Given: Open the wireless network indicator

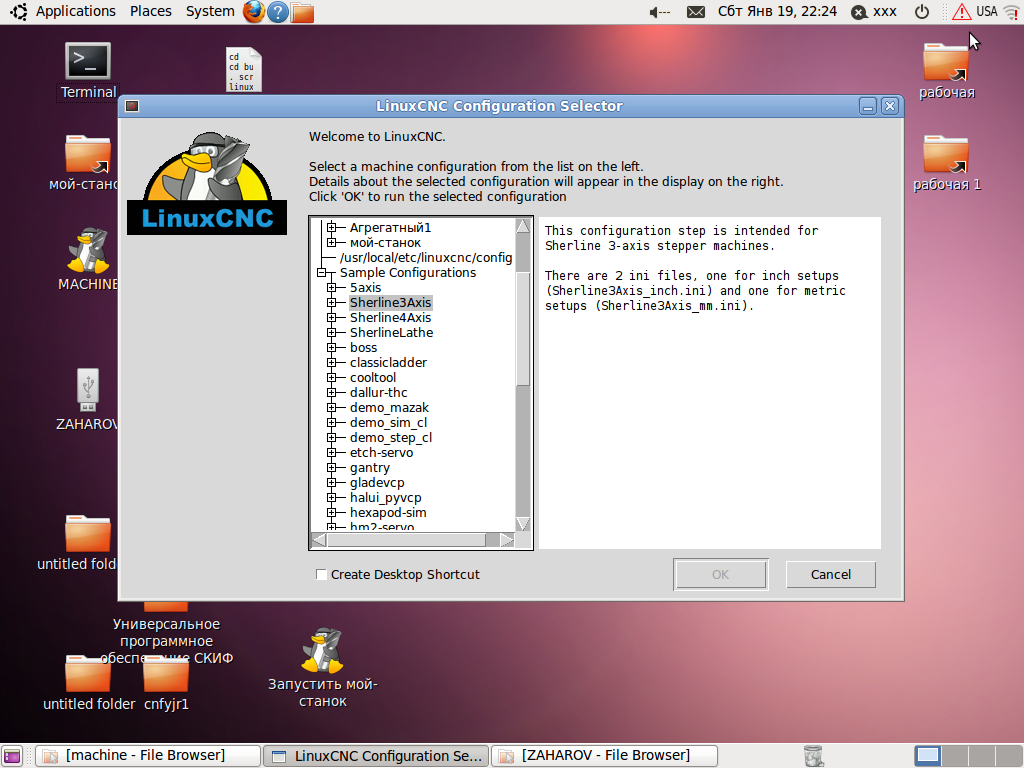Looking at the screenshot, I should (x=1012, y=12).
